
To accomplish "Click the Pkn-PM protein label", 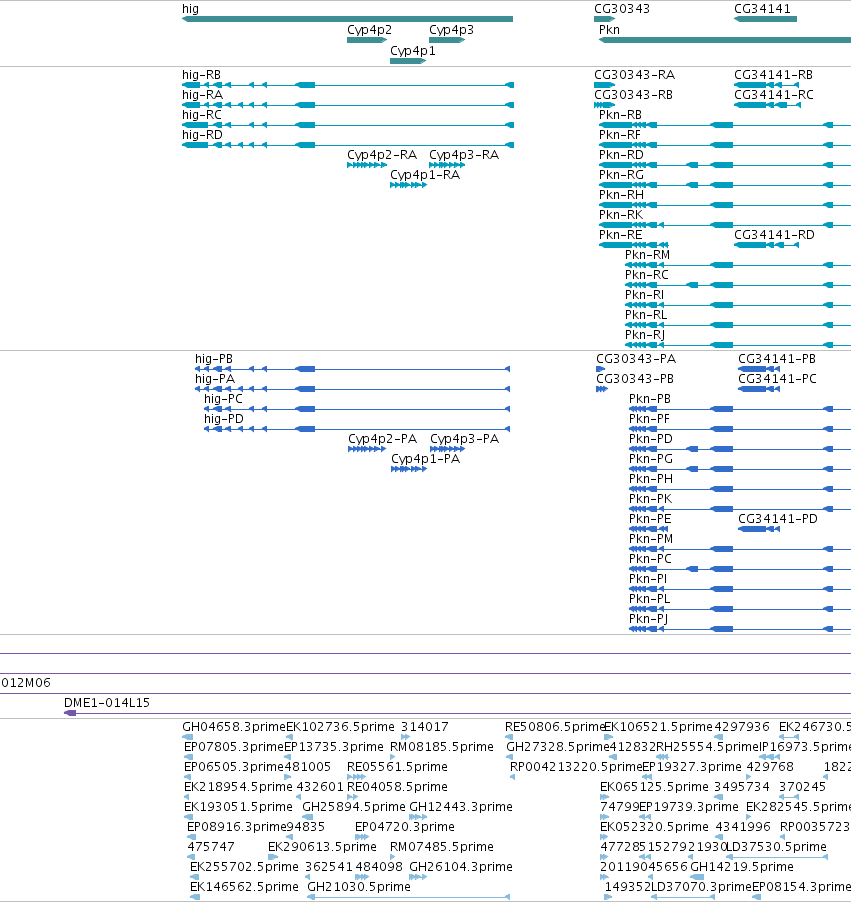I will point(651,539).
